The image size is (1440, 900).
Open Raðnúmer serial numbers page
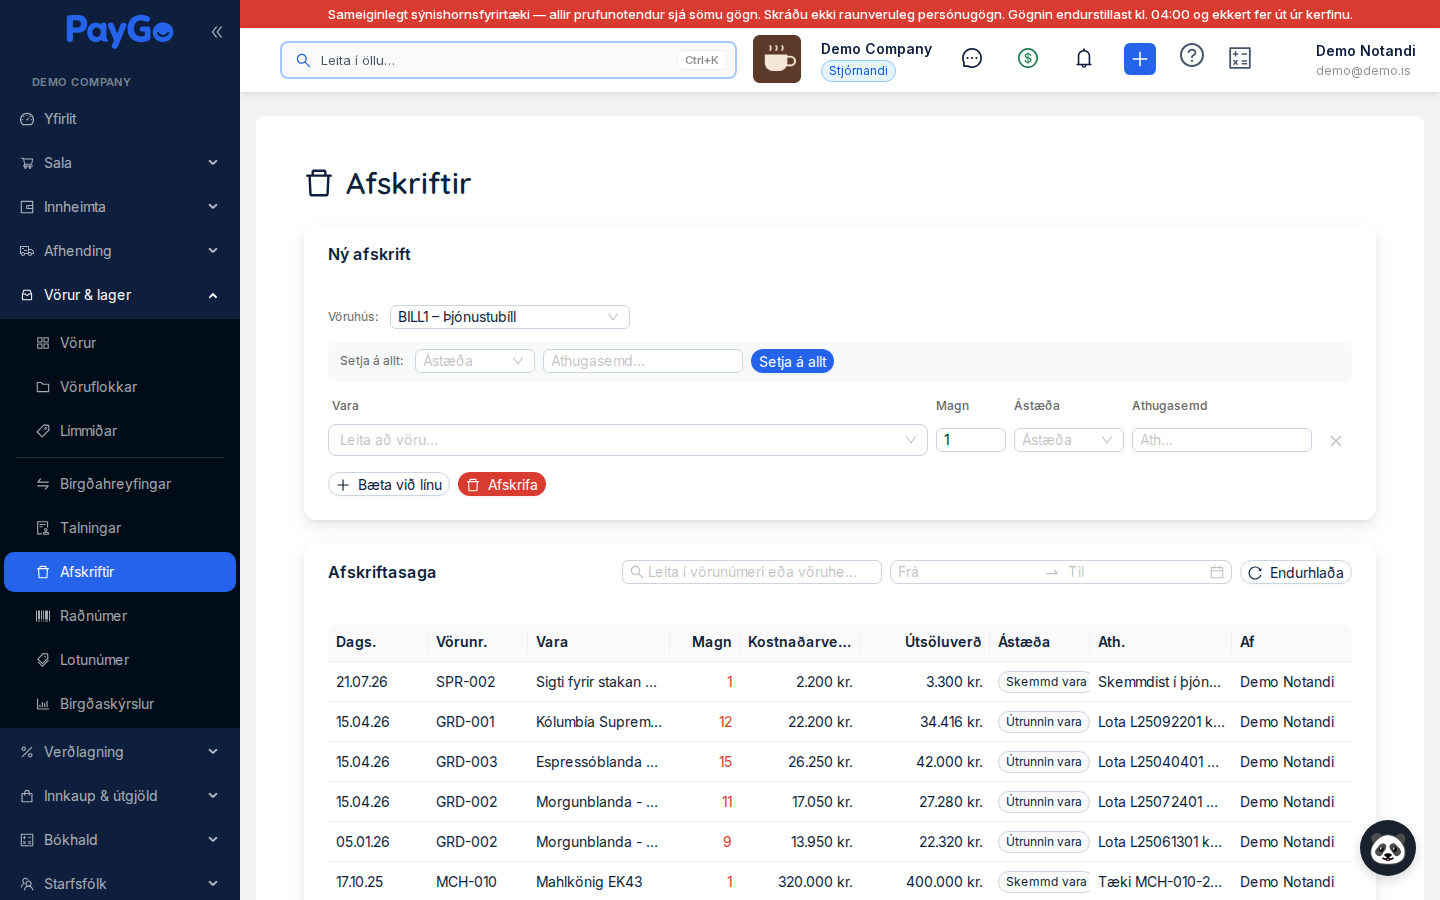pyautogui.click(x=120, y=616)
